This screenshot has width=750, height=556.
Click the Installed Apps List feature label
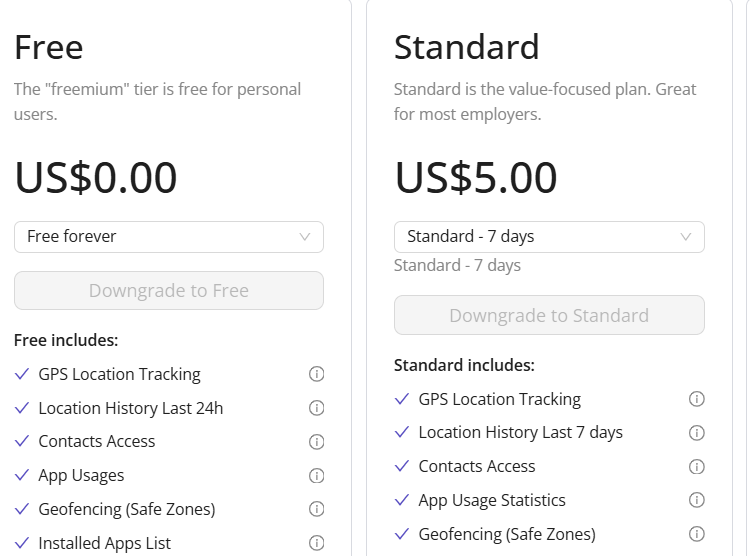point(105,543)
